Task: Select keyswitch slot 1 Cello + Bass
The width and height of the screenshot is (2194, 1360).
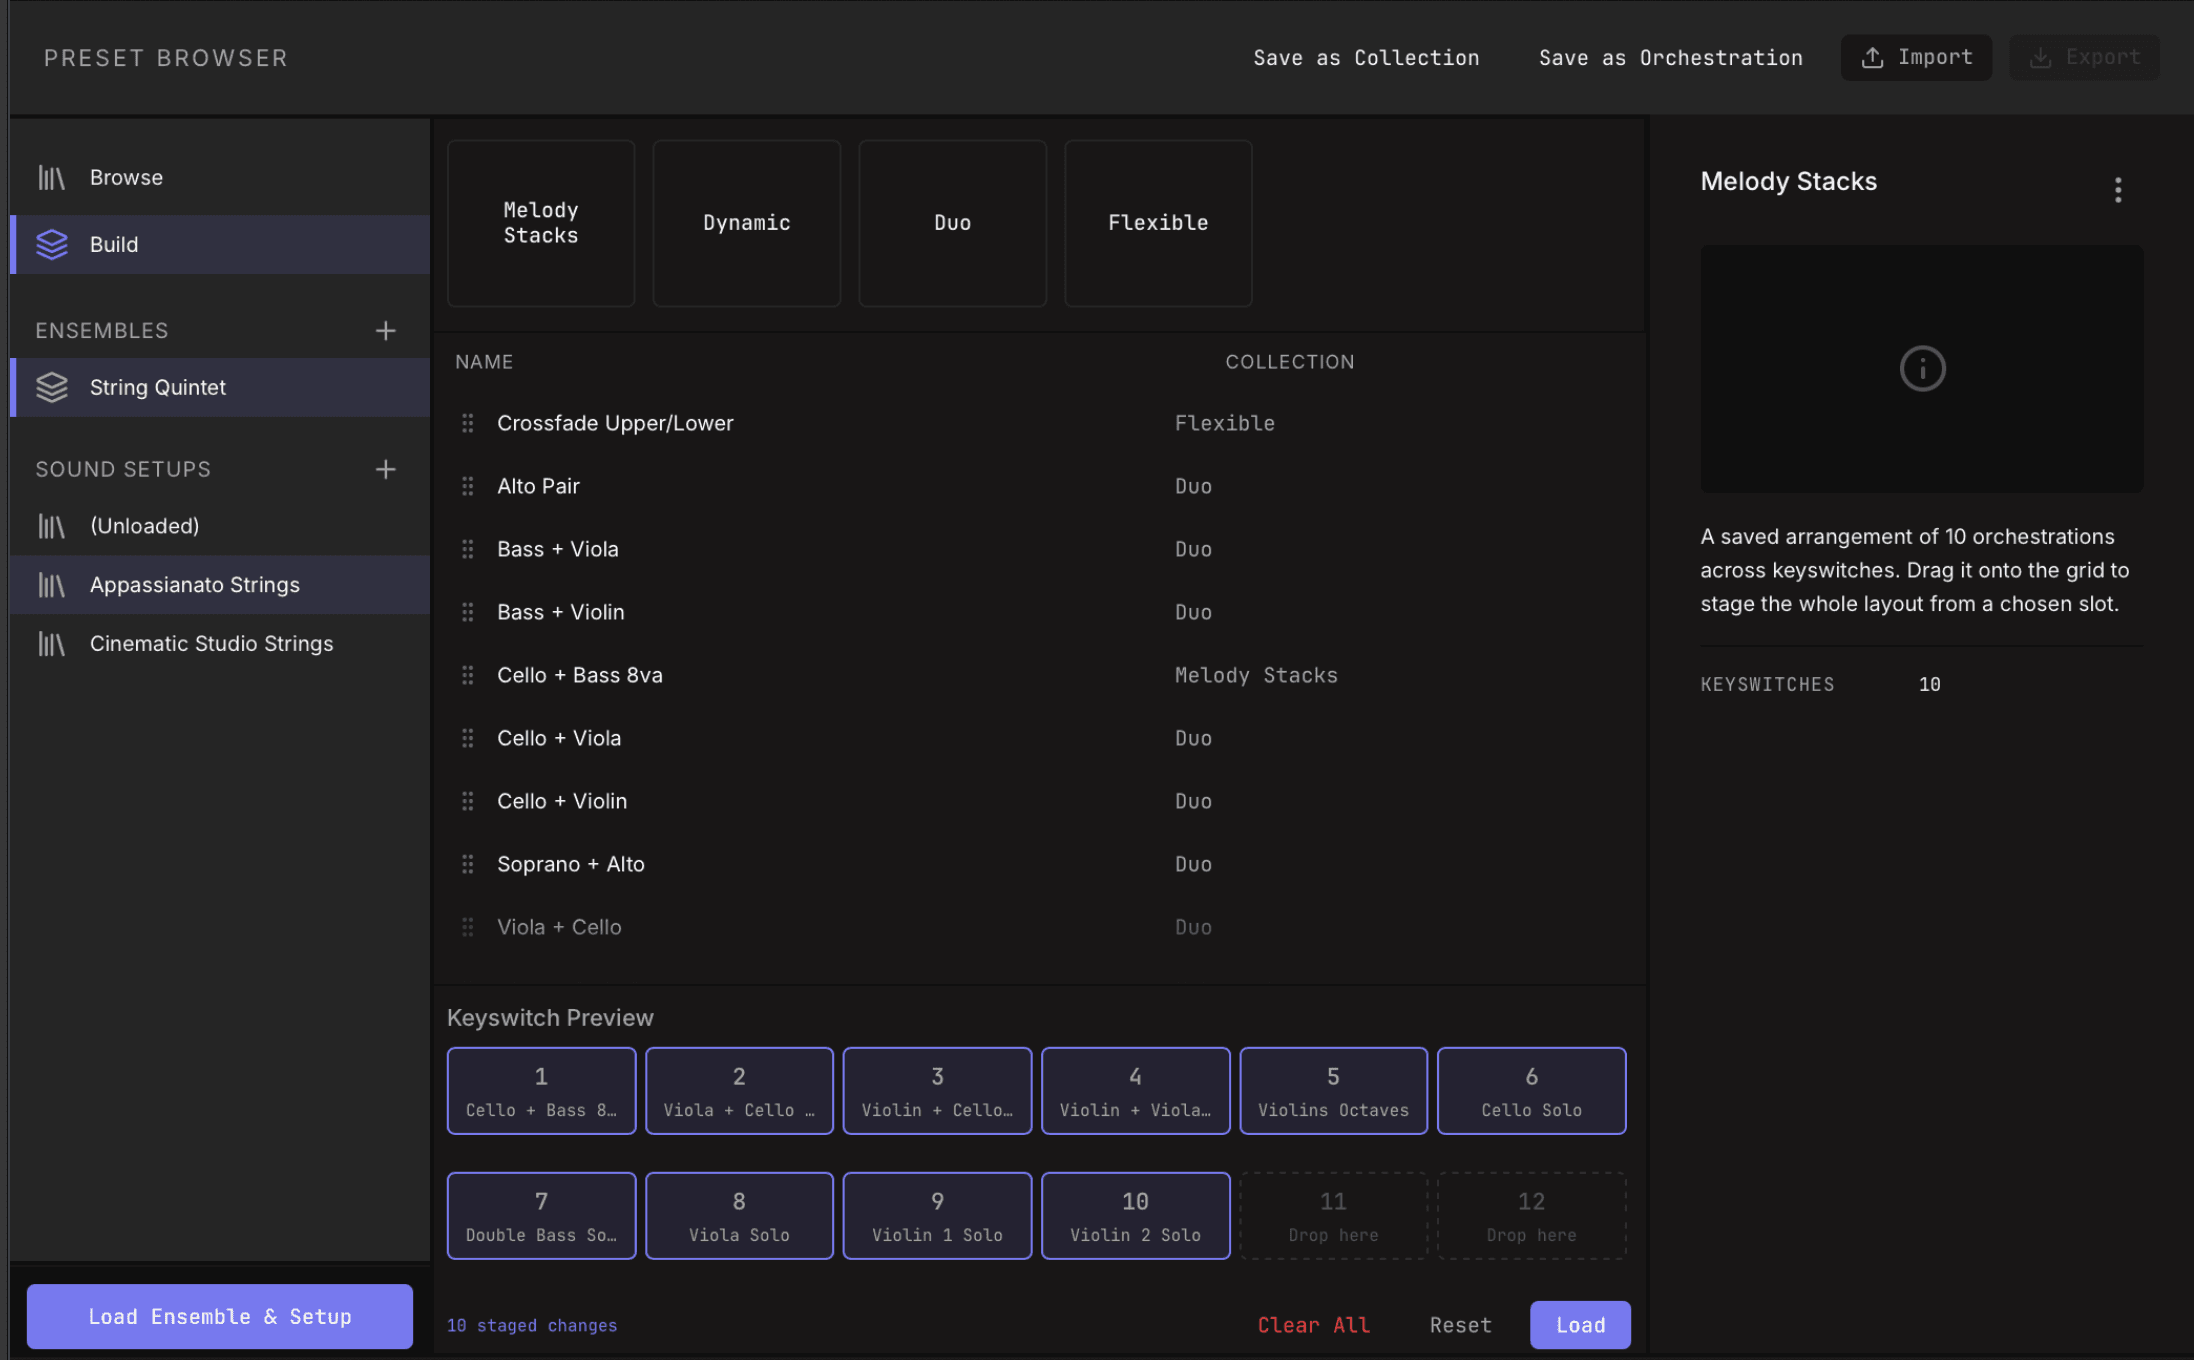Action: click(x=541, y=1091)
